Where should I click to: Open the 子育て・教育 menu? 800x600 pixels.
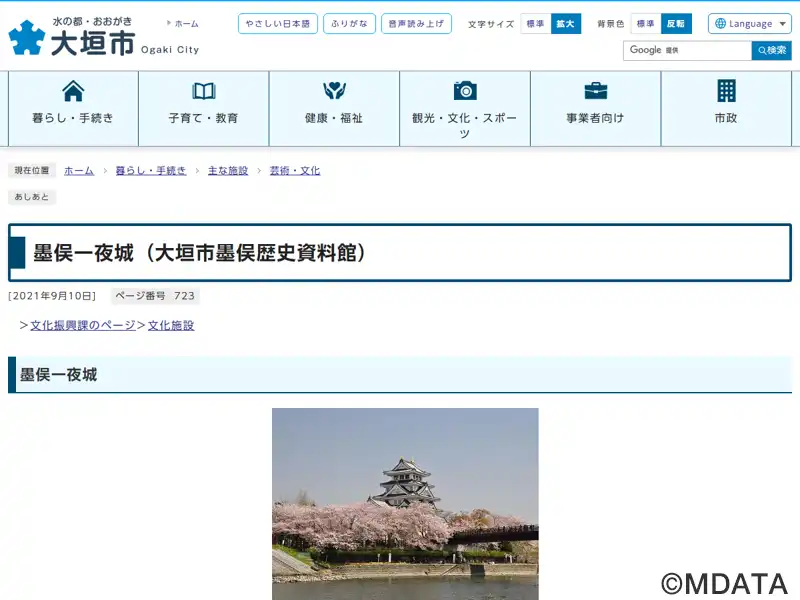[x=204, y=109]
